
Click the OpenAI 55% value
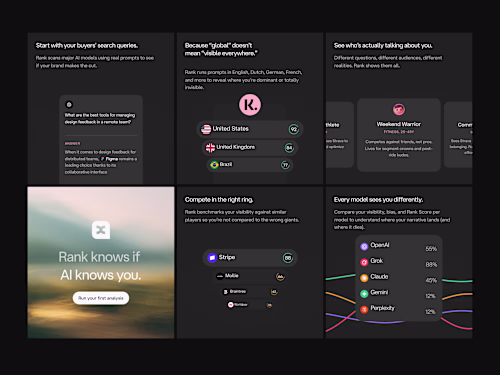pos(431,249)
